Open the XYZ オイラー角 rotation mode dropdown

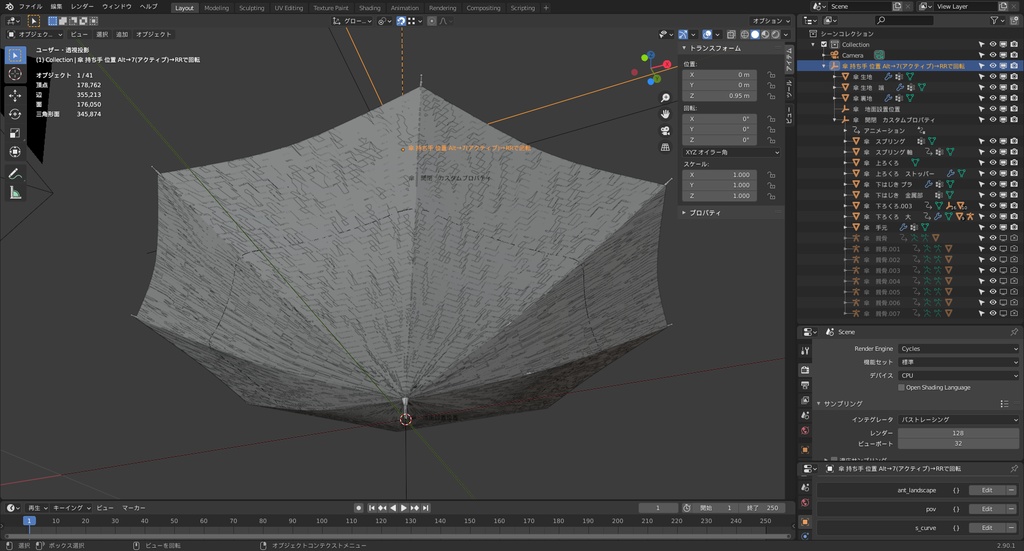tap(731, 152)
